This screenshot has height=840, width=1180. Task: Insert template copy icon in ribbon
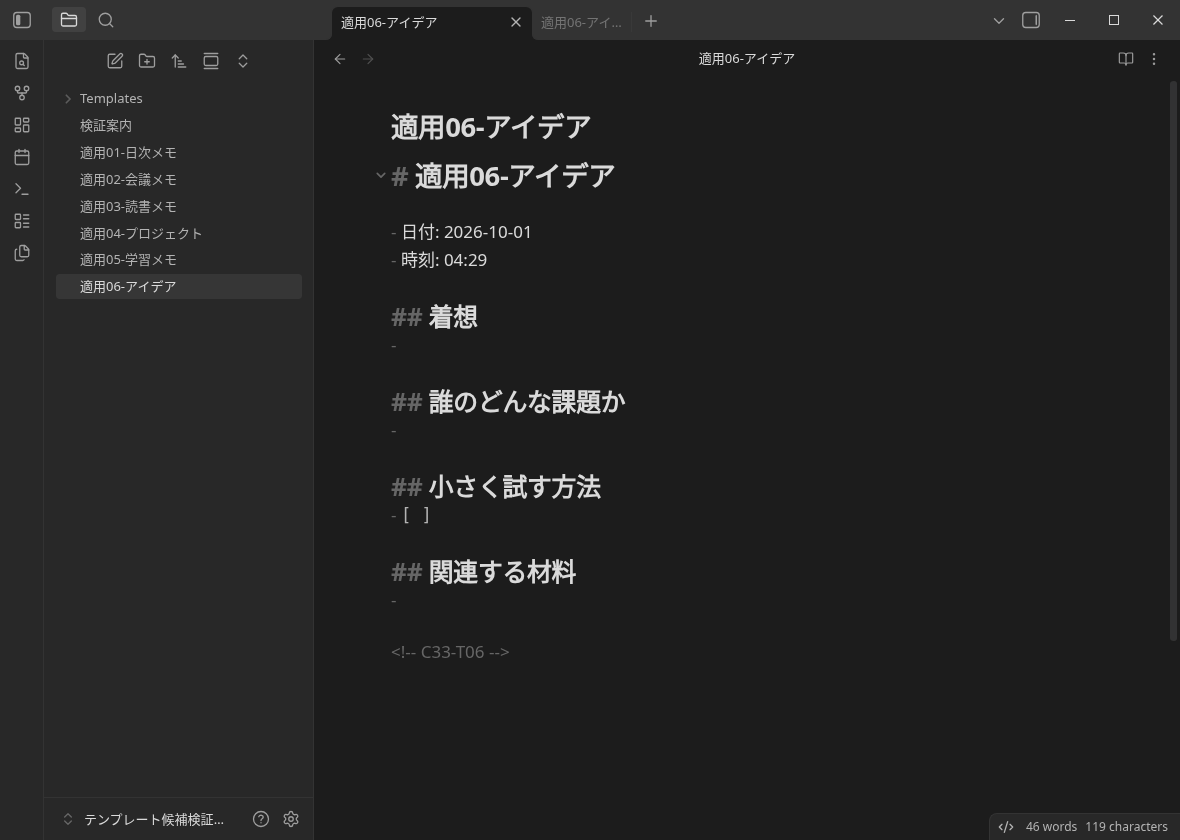pyautogui.click(x=22, y=253)
